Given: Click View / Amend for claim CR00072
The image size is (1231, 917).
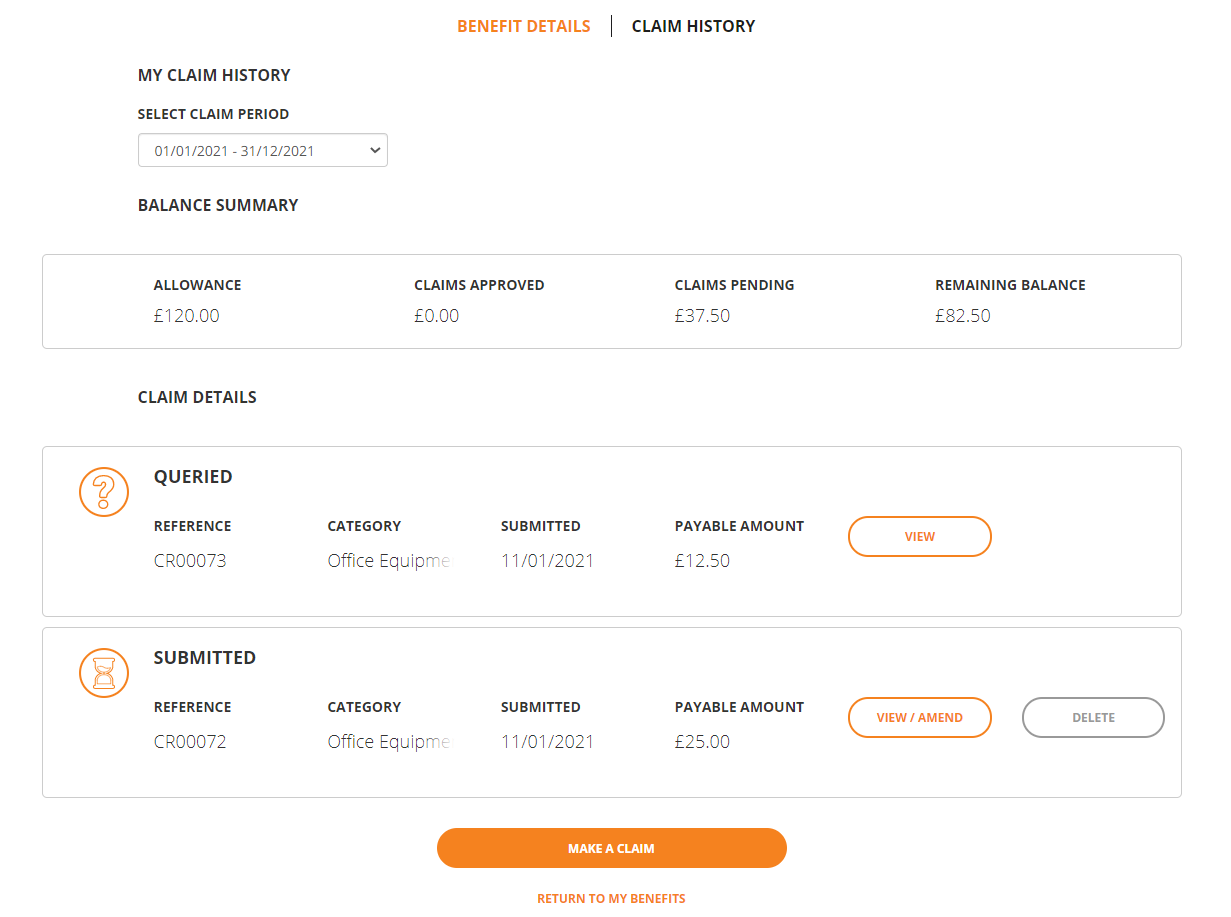Looking at the screenshot, I should pos(920,718).
